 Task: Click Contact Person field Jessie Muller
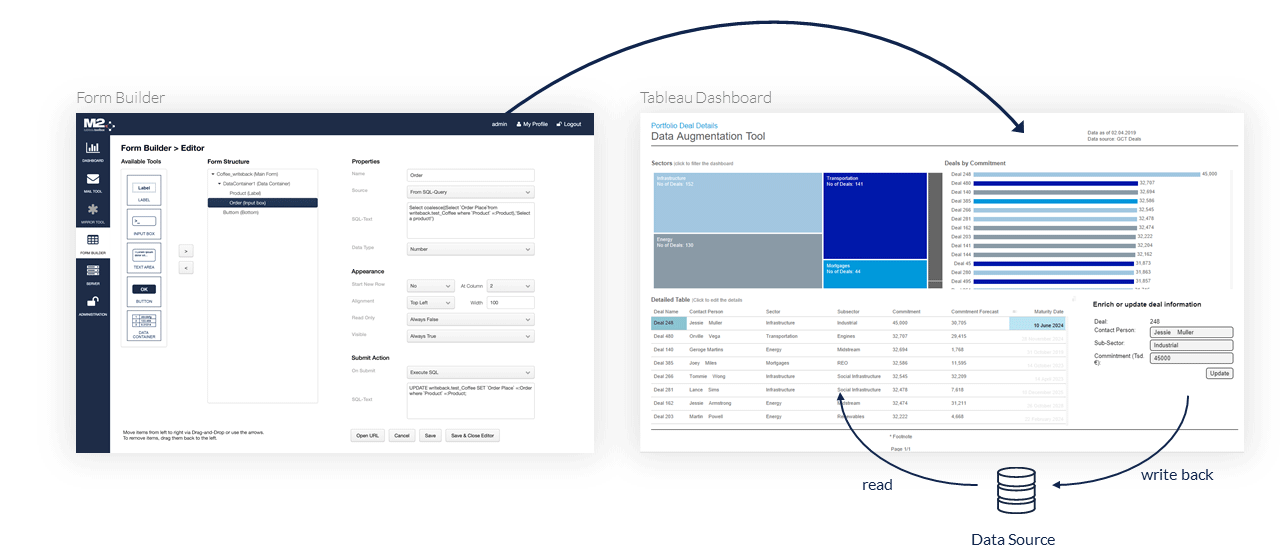point(1190,332)
